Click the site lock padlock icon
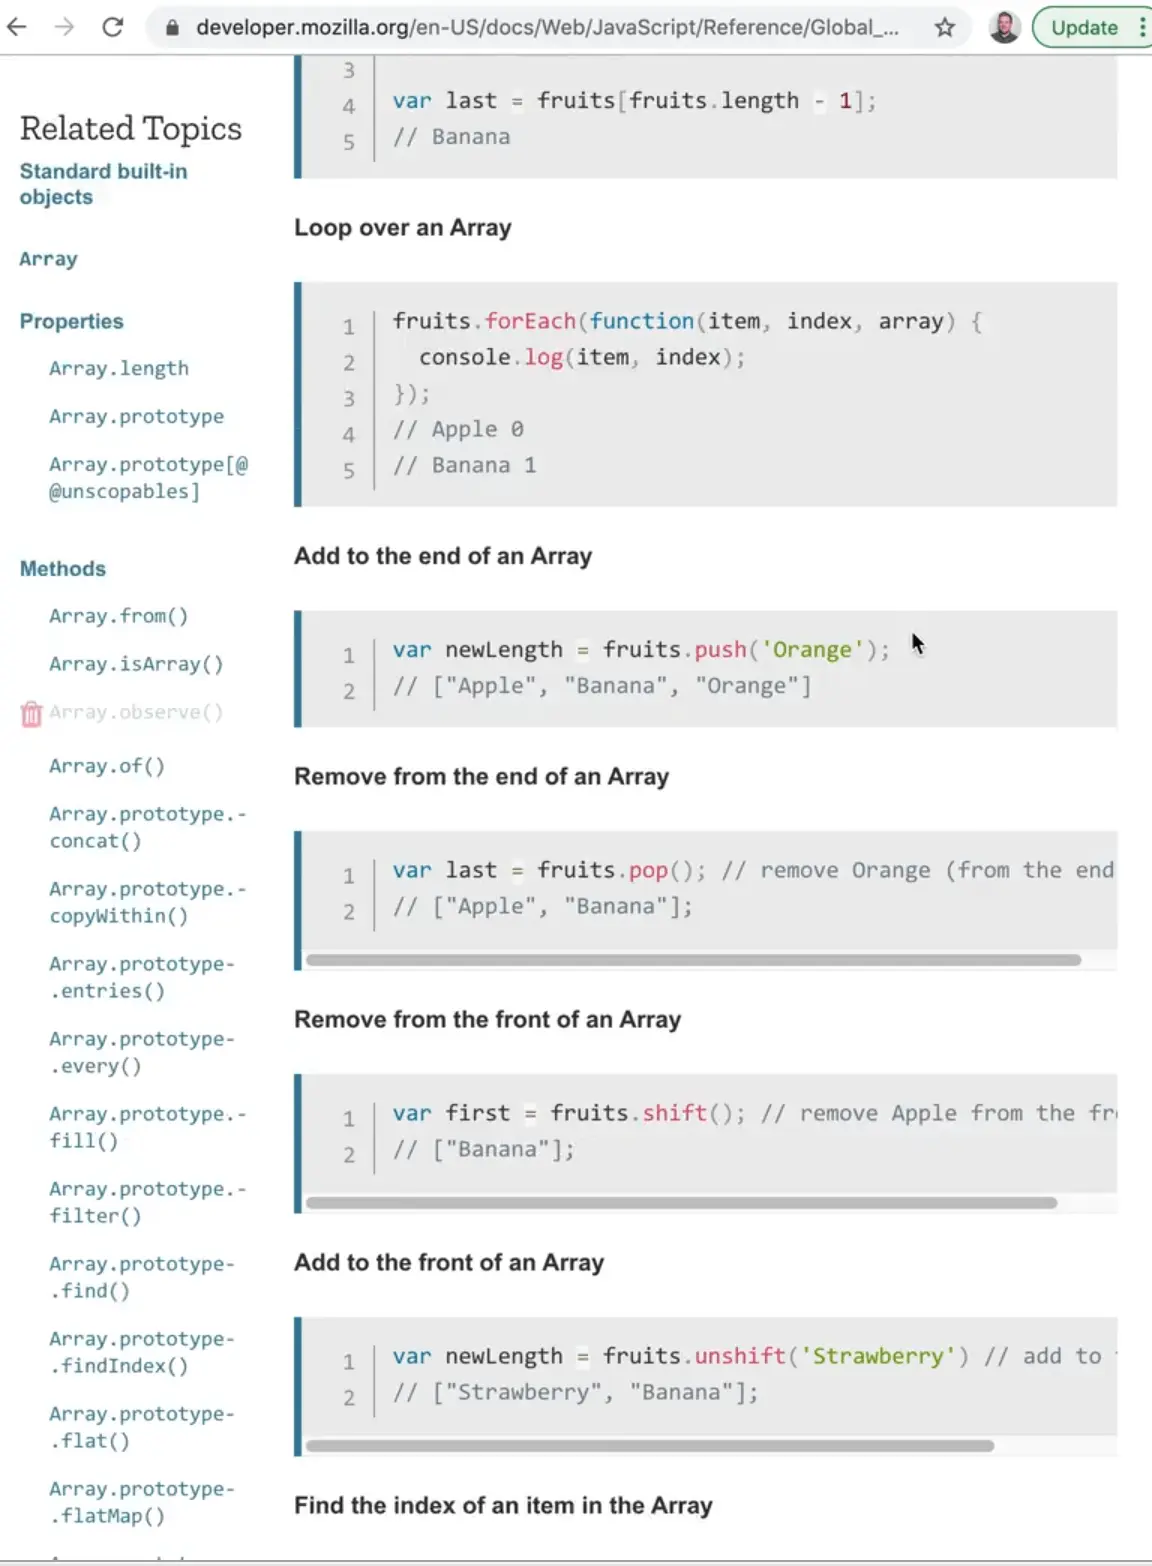 click(172, 28)
